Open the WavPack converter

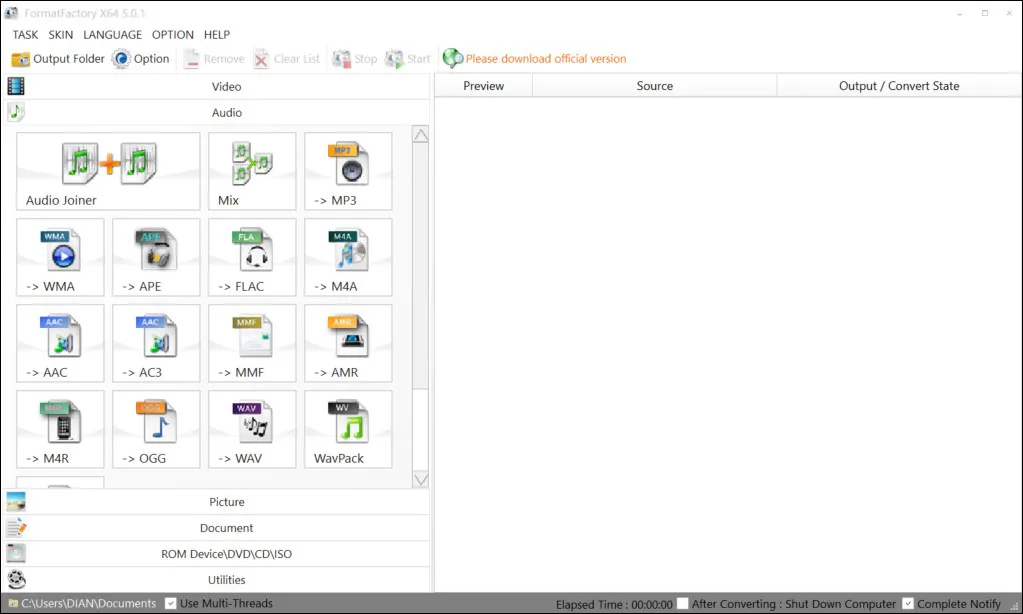[x=348, y=429]
